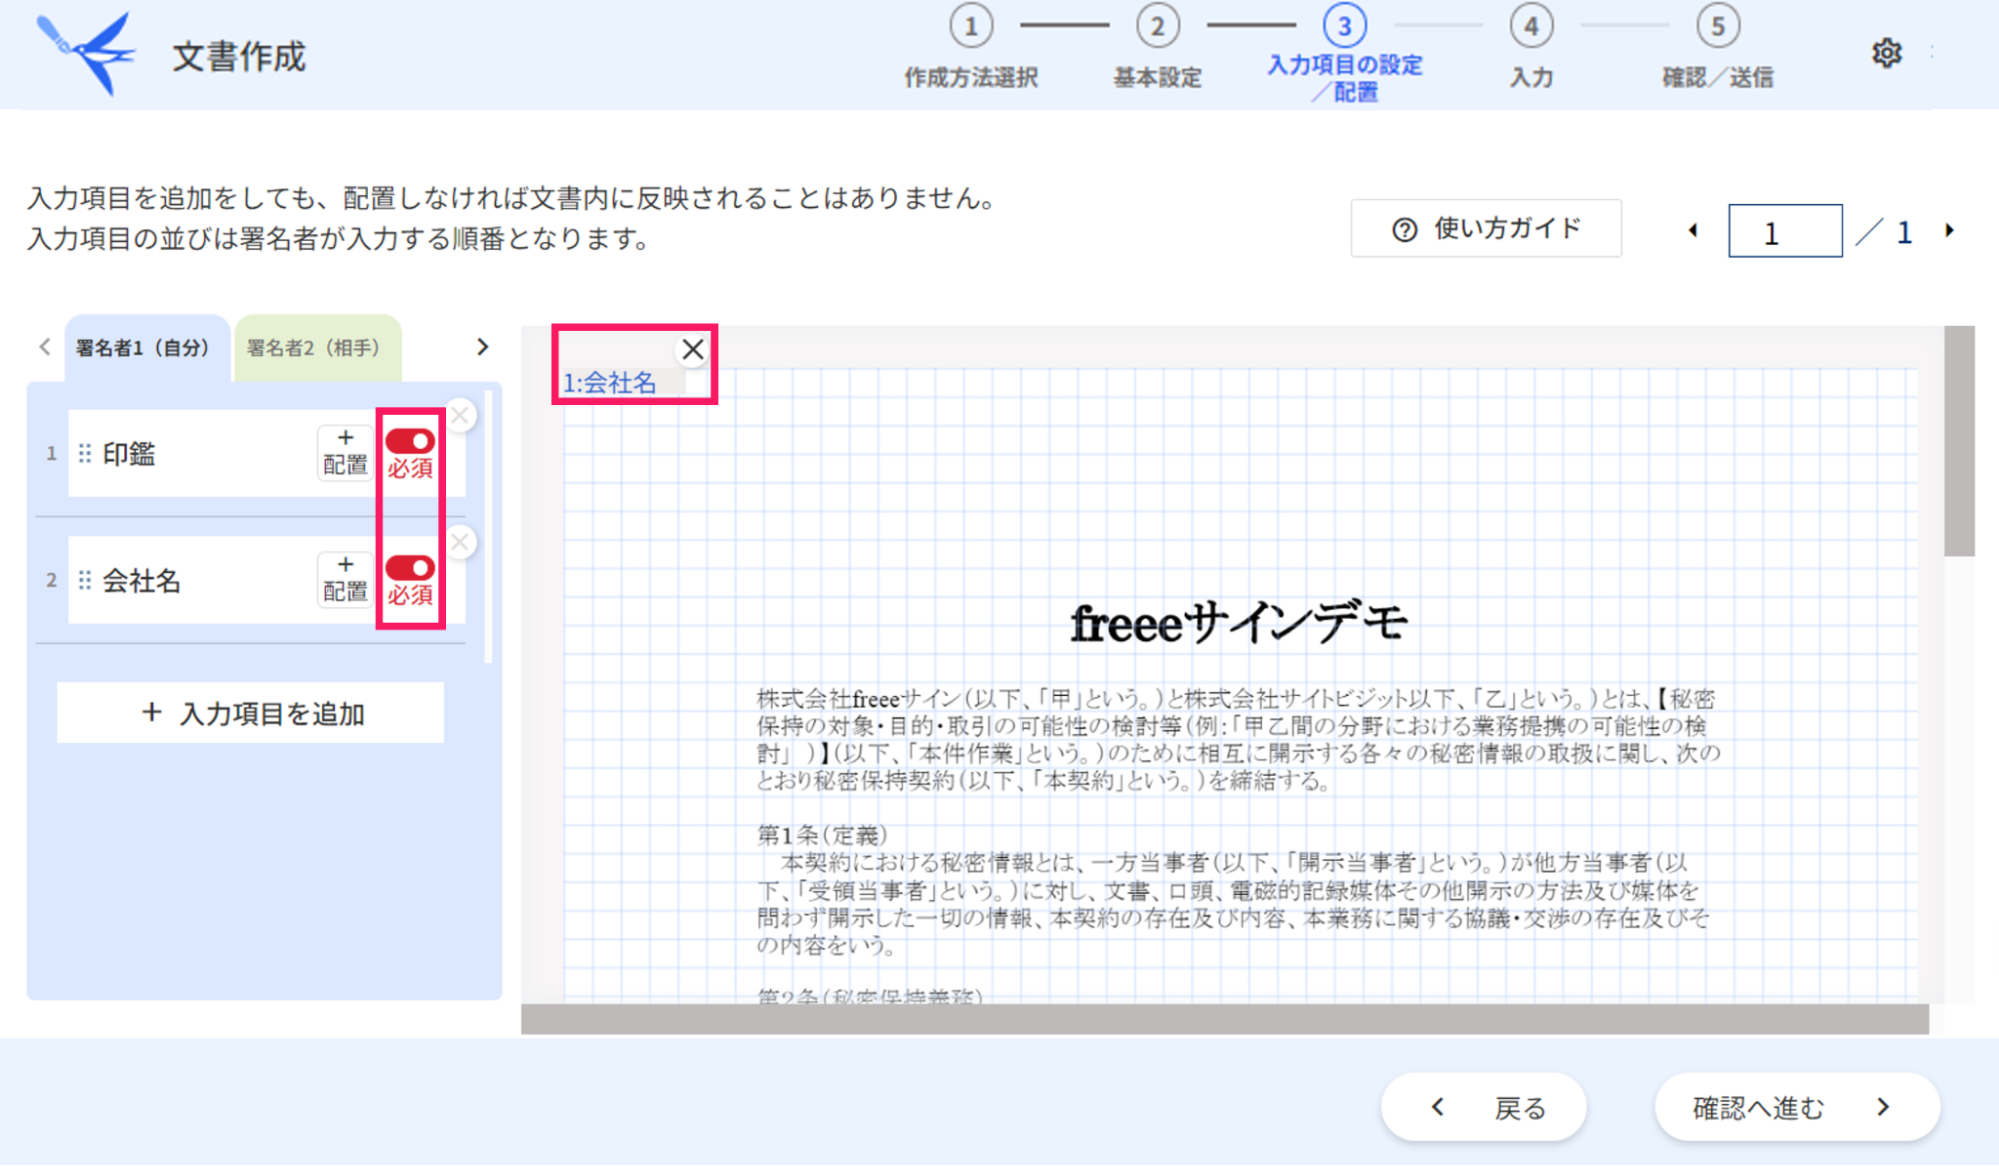The height and width of the screenshot is (1166, 1999).
Task: Remove 印鑑 item with X icon
Action: (x=460, y=415)
